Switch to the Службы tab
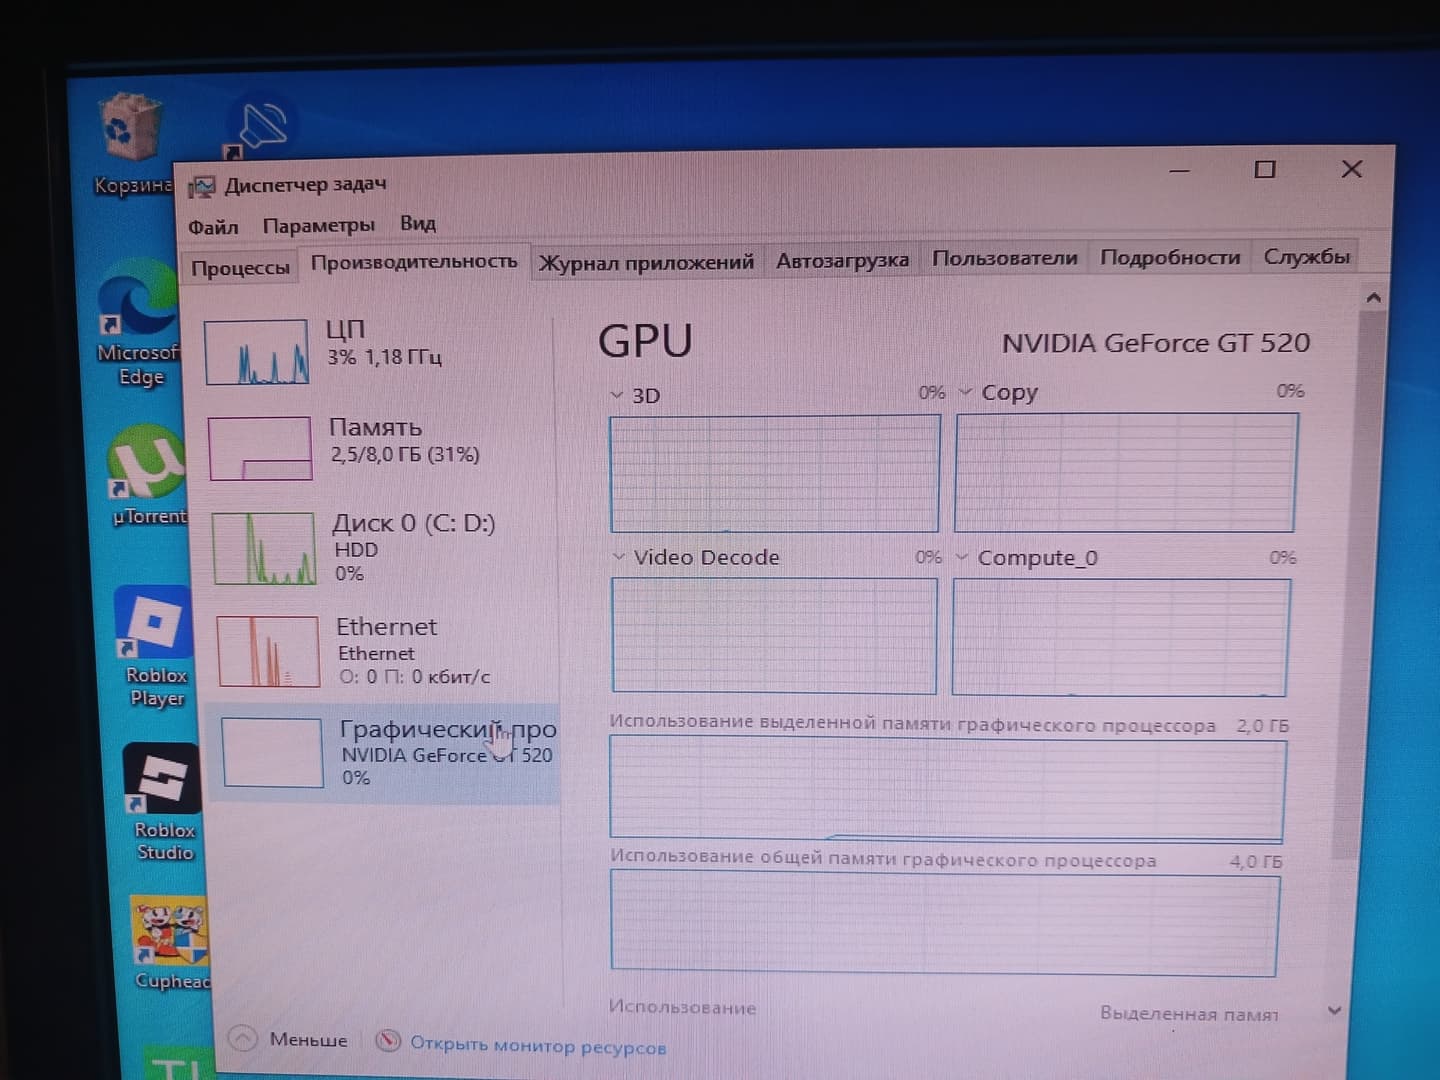 (x=1306, y=256)
